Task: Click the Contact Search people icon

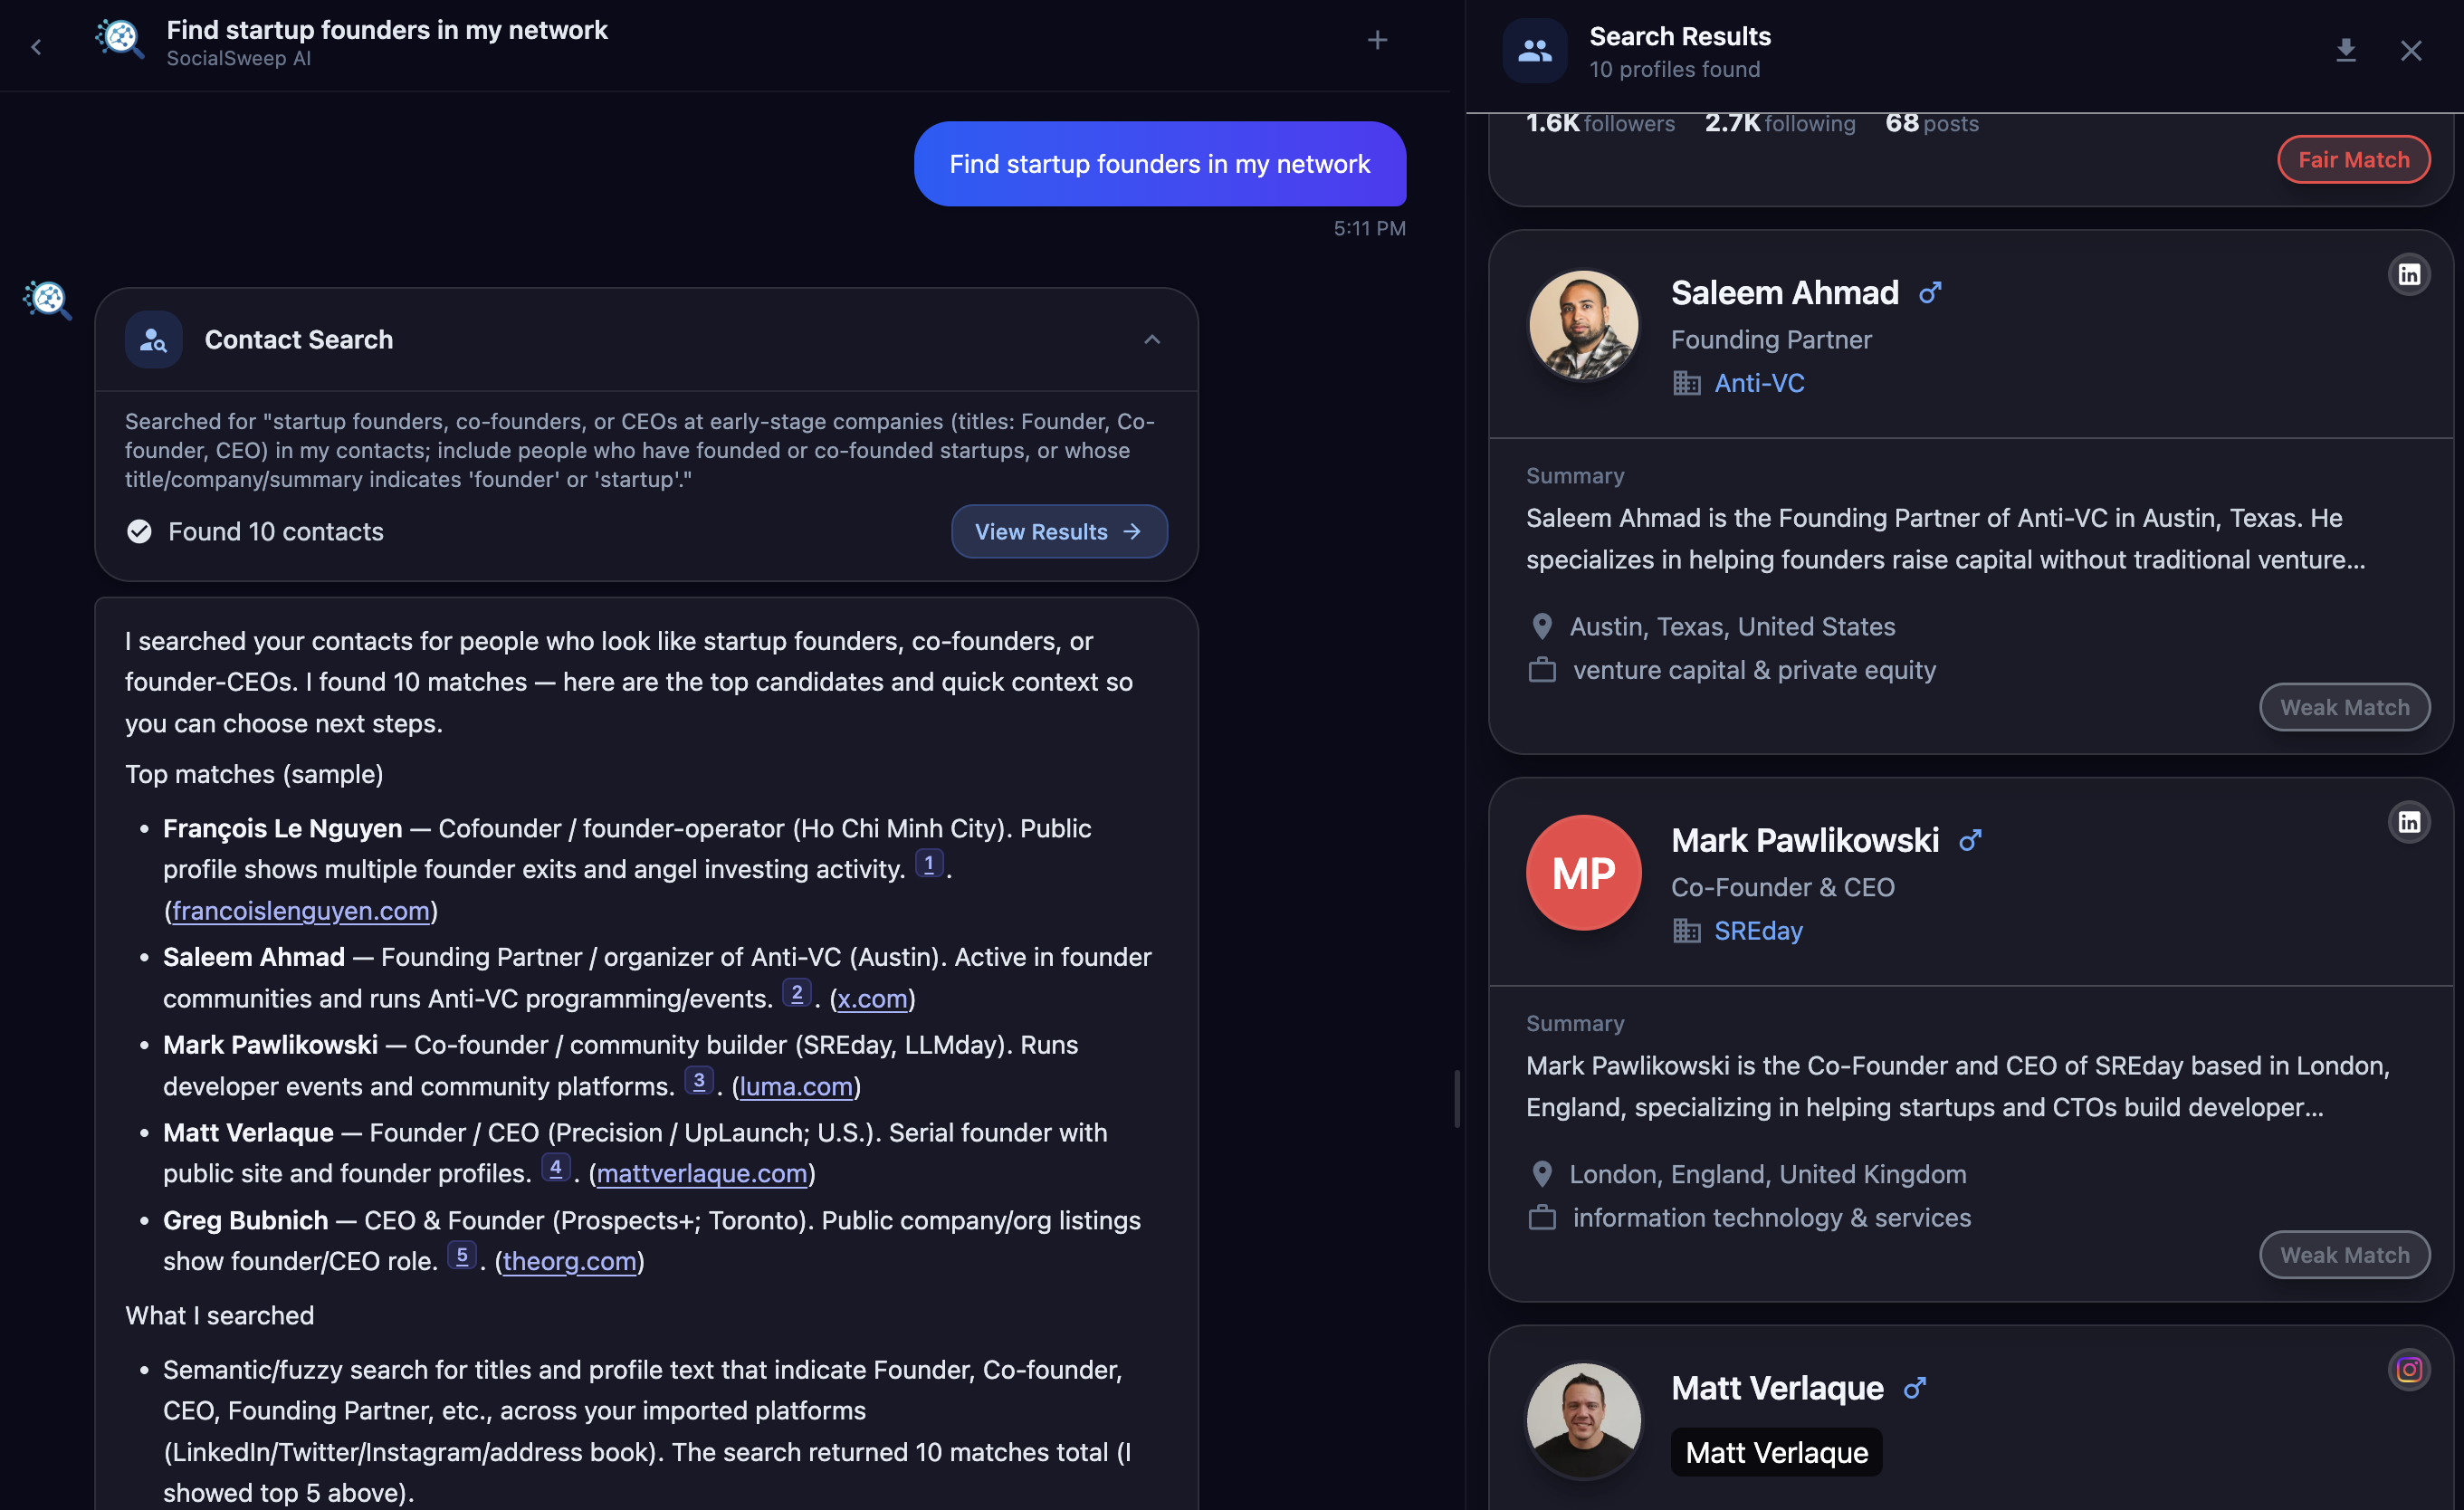Action: click(153, 339)
